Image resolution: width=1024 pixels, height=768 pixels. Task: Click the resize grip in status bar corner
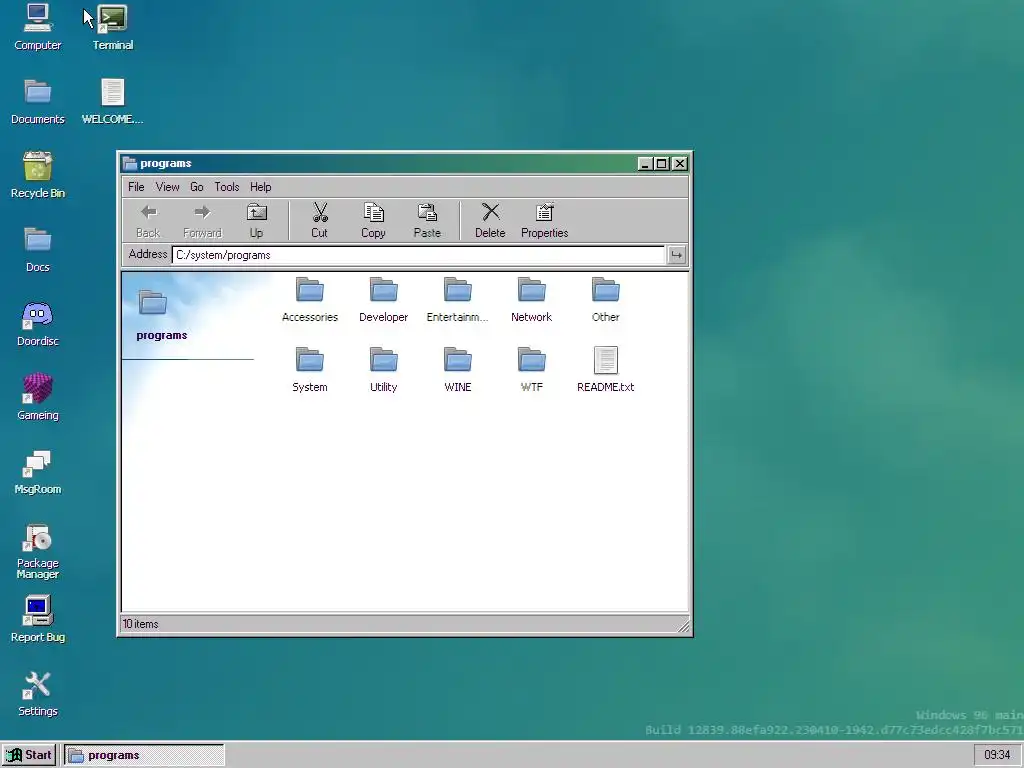point(683,626)
